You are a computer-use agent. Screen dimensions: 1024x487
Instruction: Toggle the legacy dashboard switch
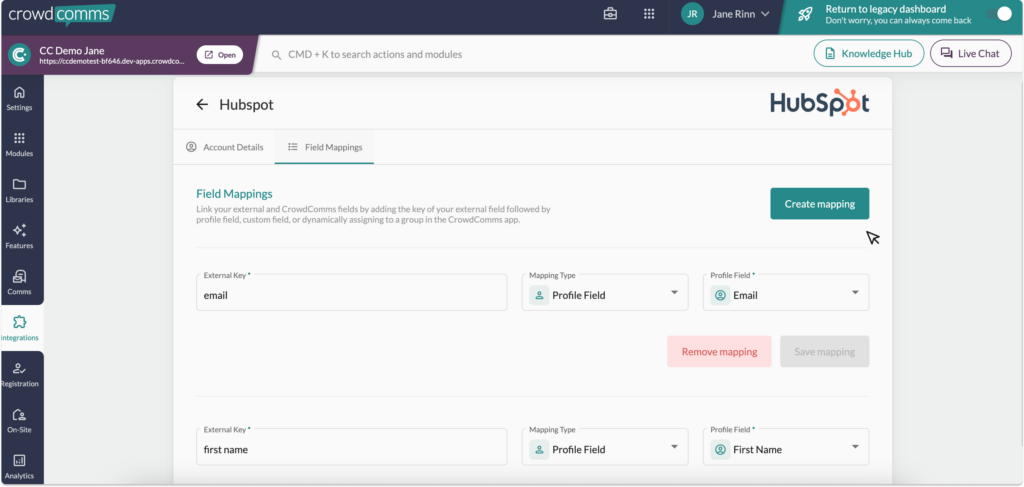[996, 14]
